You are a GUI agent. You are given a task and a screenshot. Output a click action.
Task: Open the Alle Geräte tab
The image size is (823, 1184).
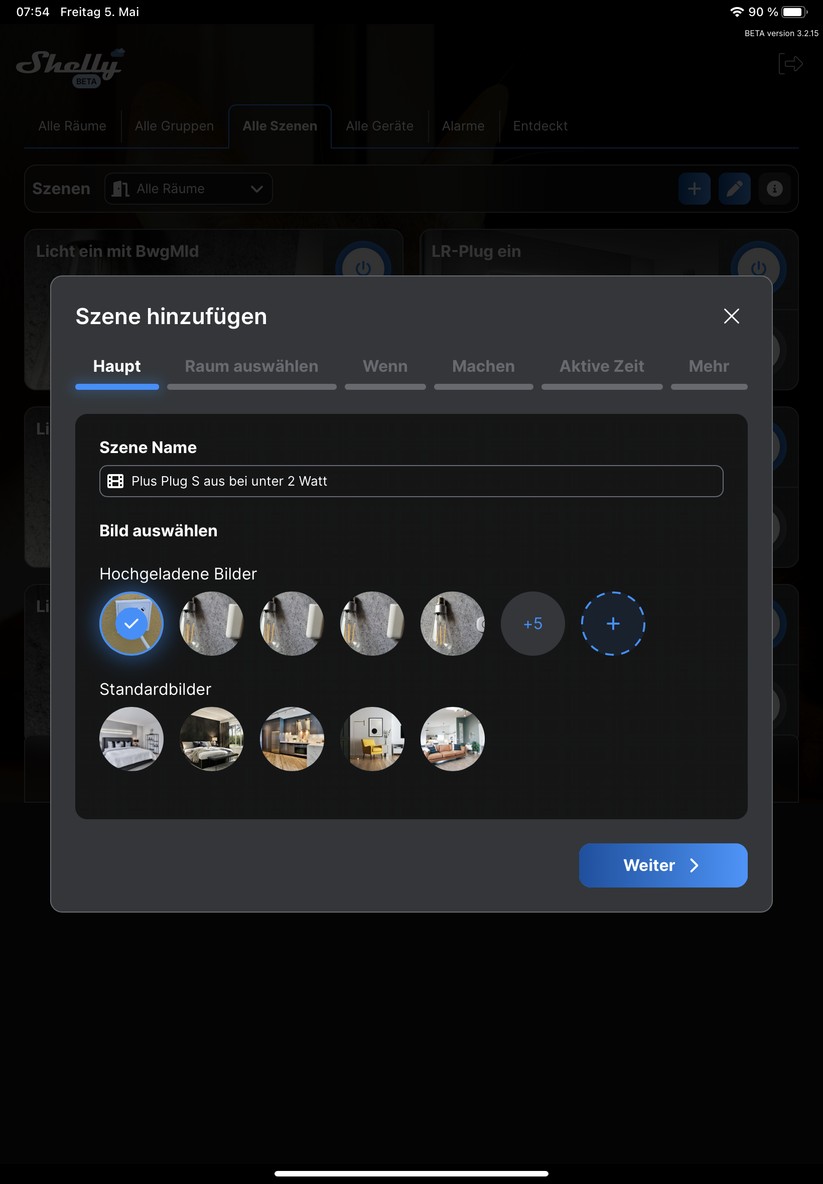(379, 126)
